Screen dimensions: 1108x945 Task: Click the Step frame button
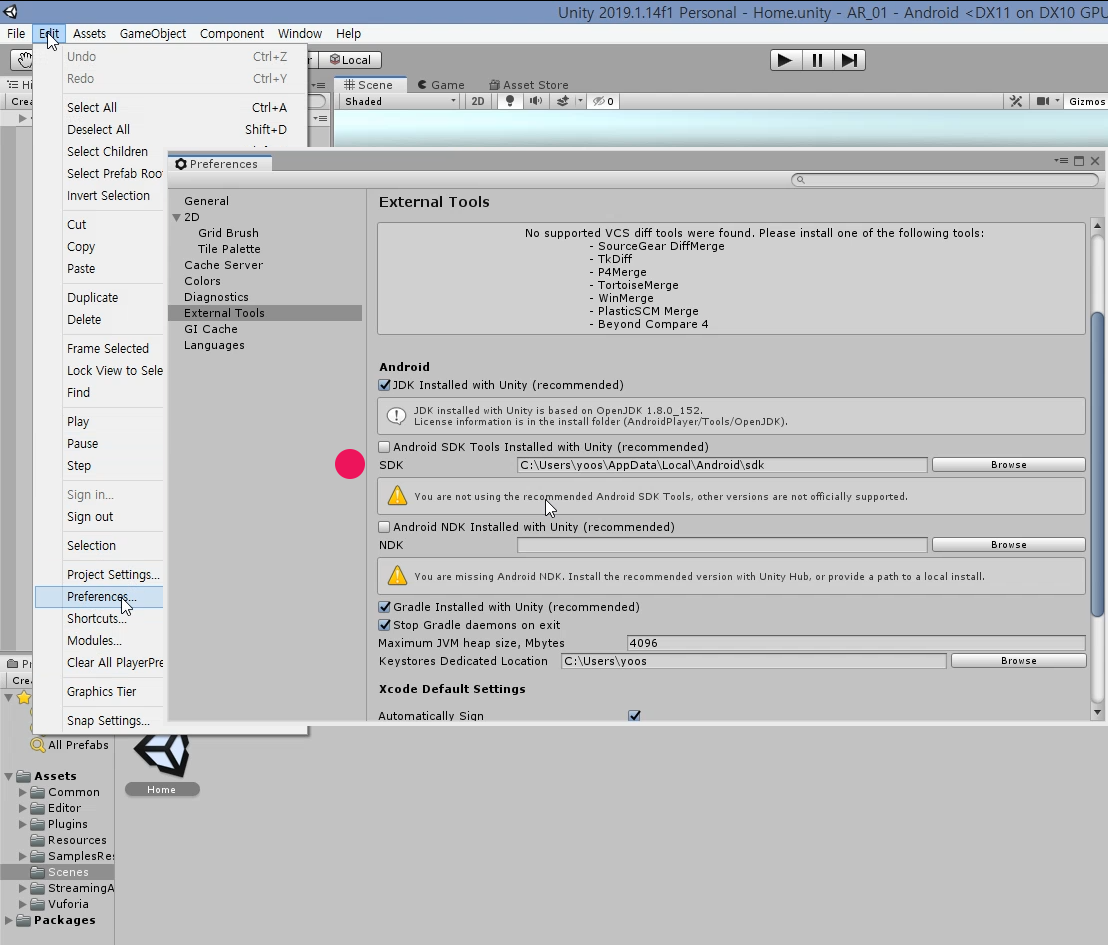click(x=849, y=60)
